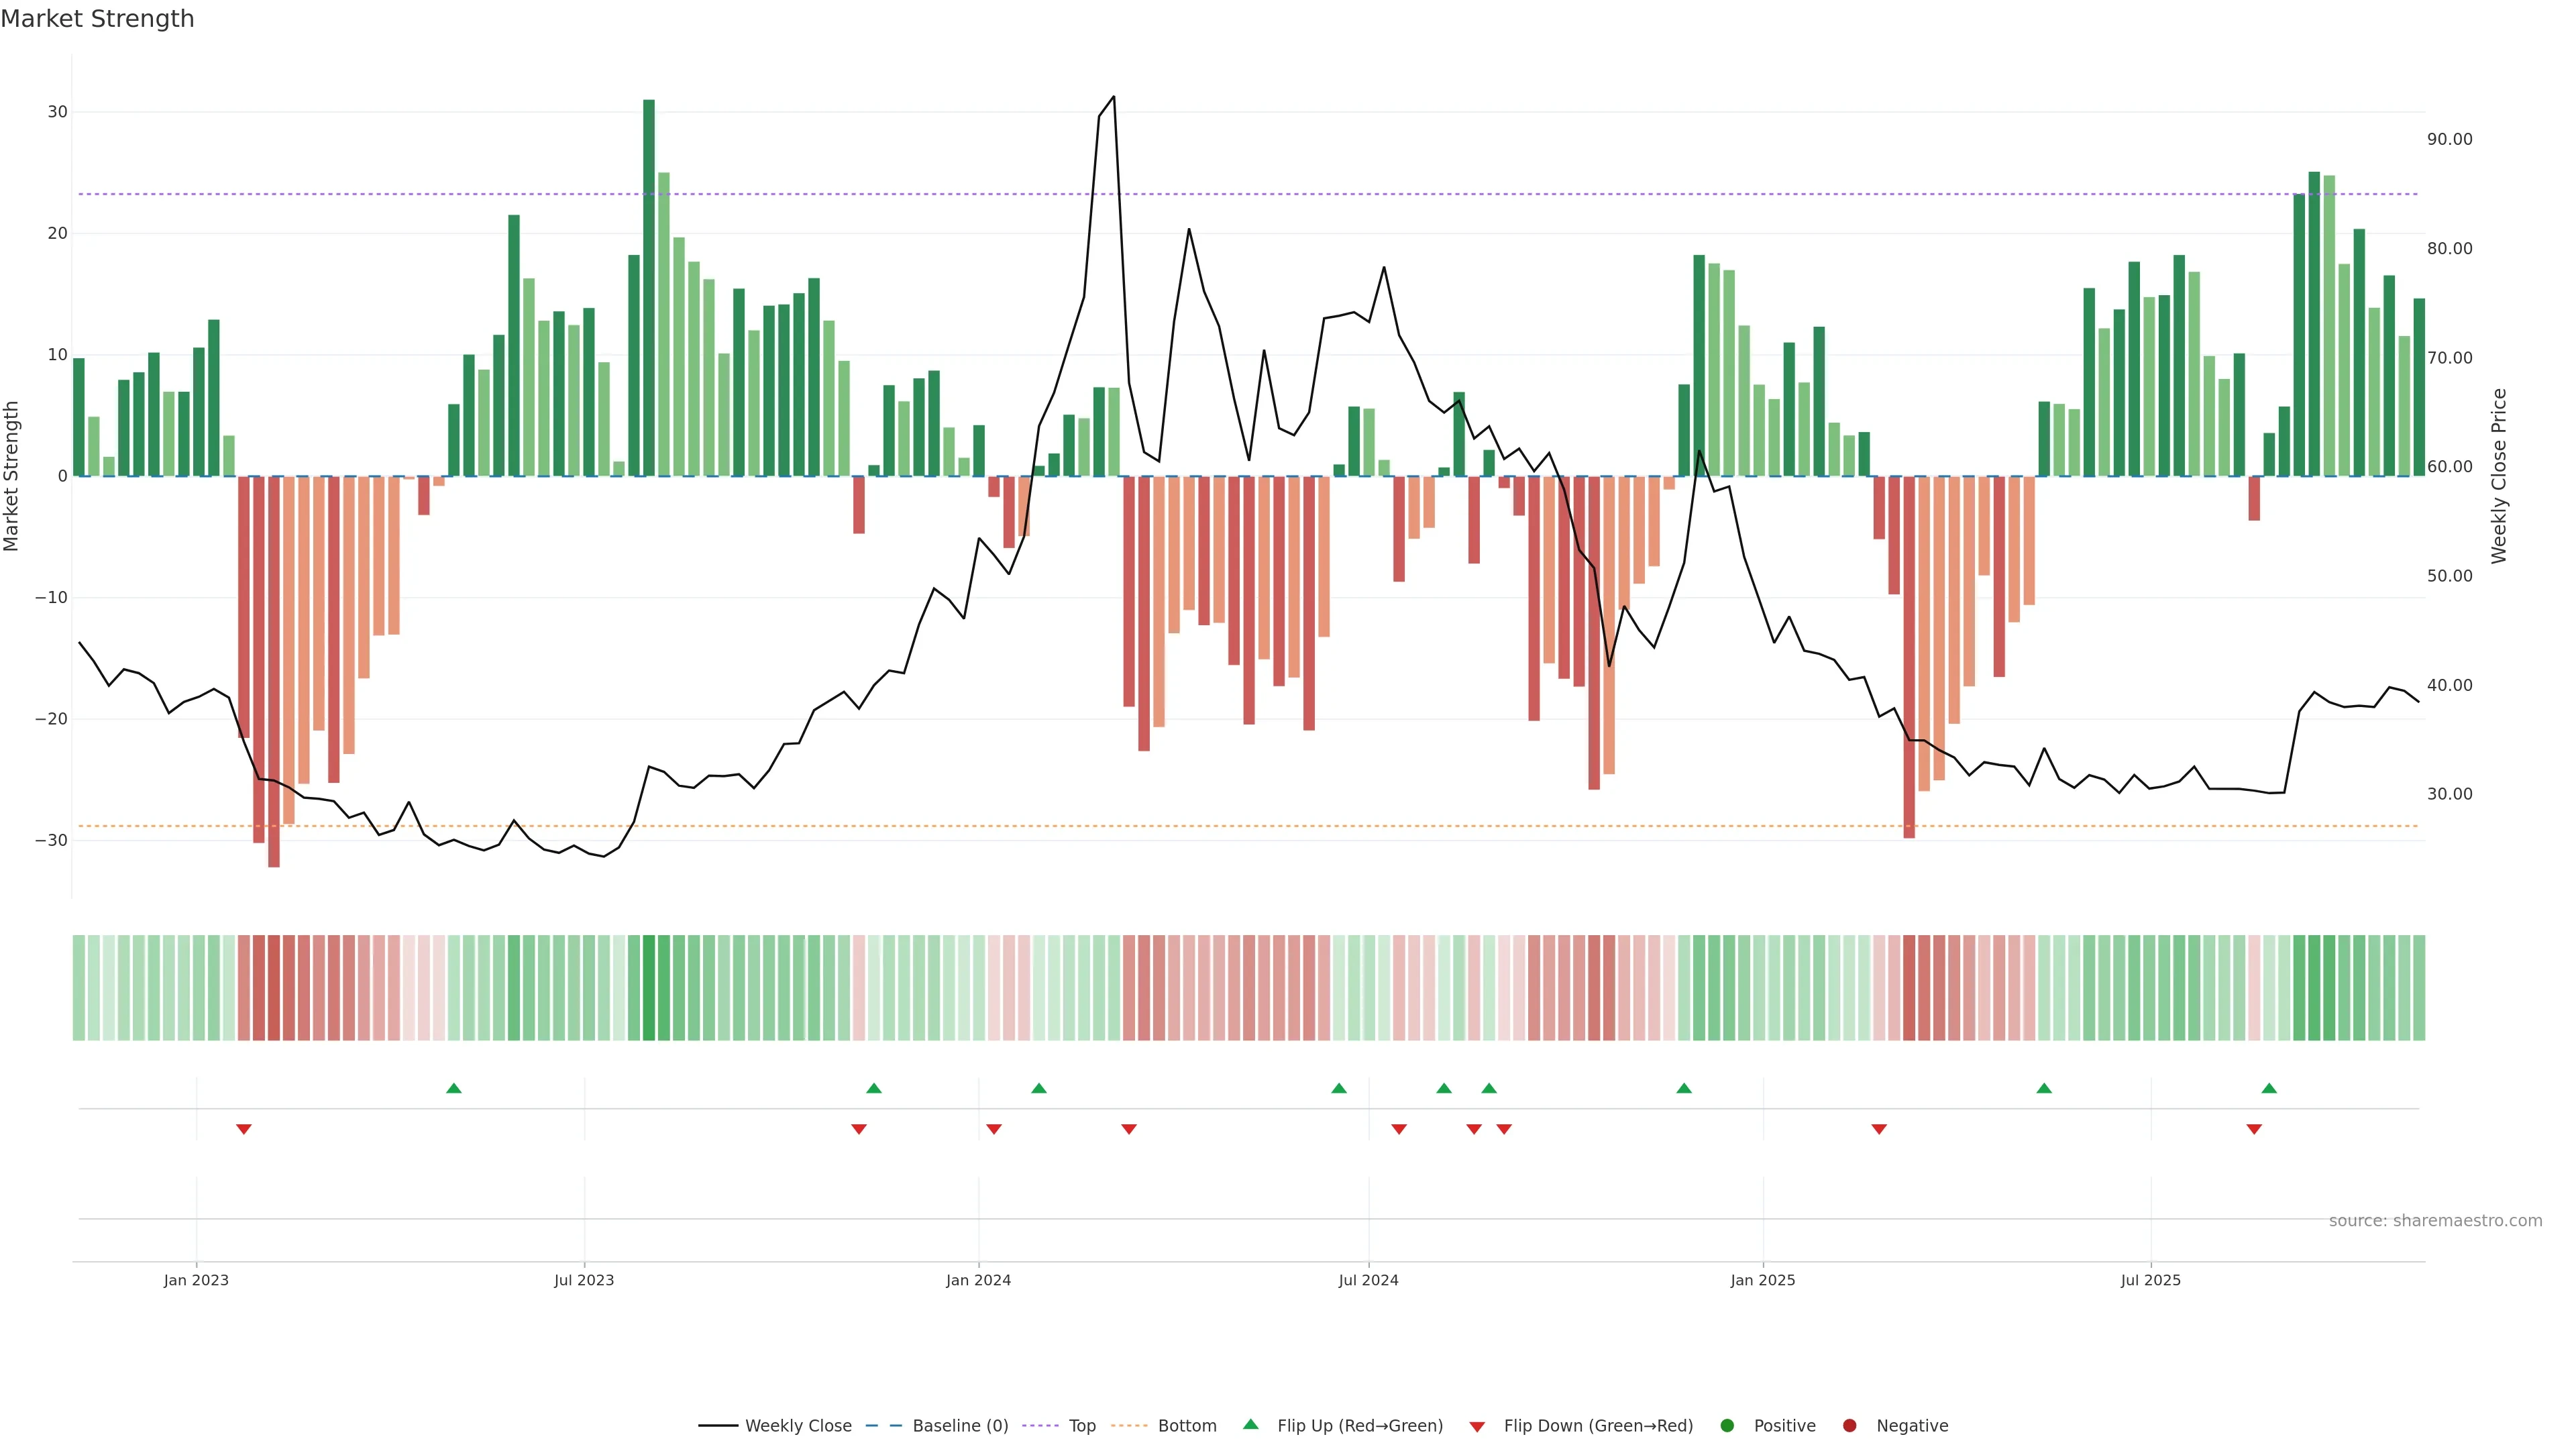Click source: sharemaestro.com text
The image size is (2576, 1449).
pos(2435,1220)
